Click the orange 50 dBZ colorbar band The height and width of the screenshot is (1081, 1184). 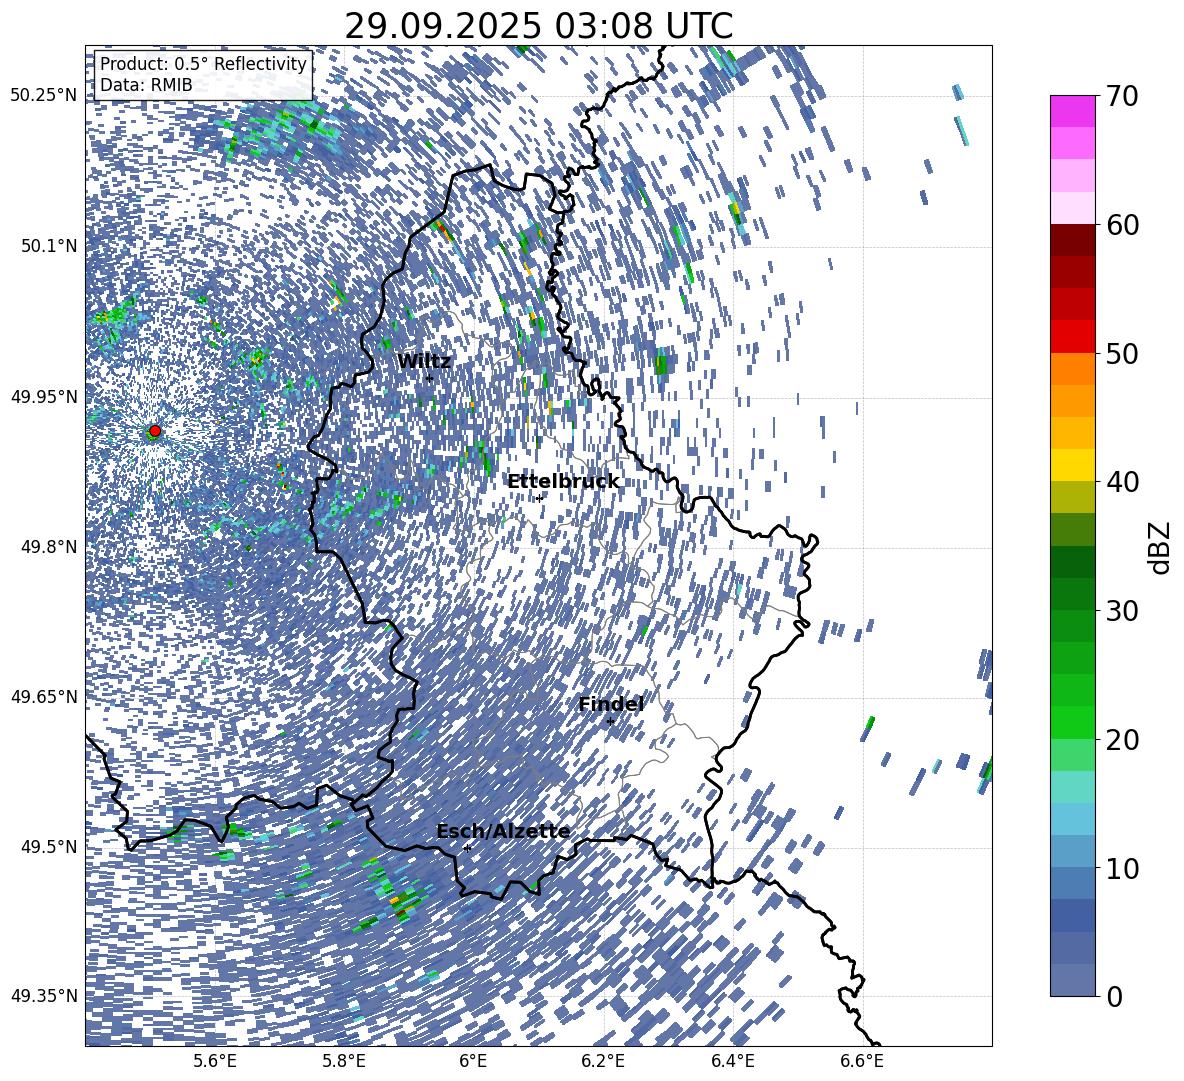[x=1072, y=368]
